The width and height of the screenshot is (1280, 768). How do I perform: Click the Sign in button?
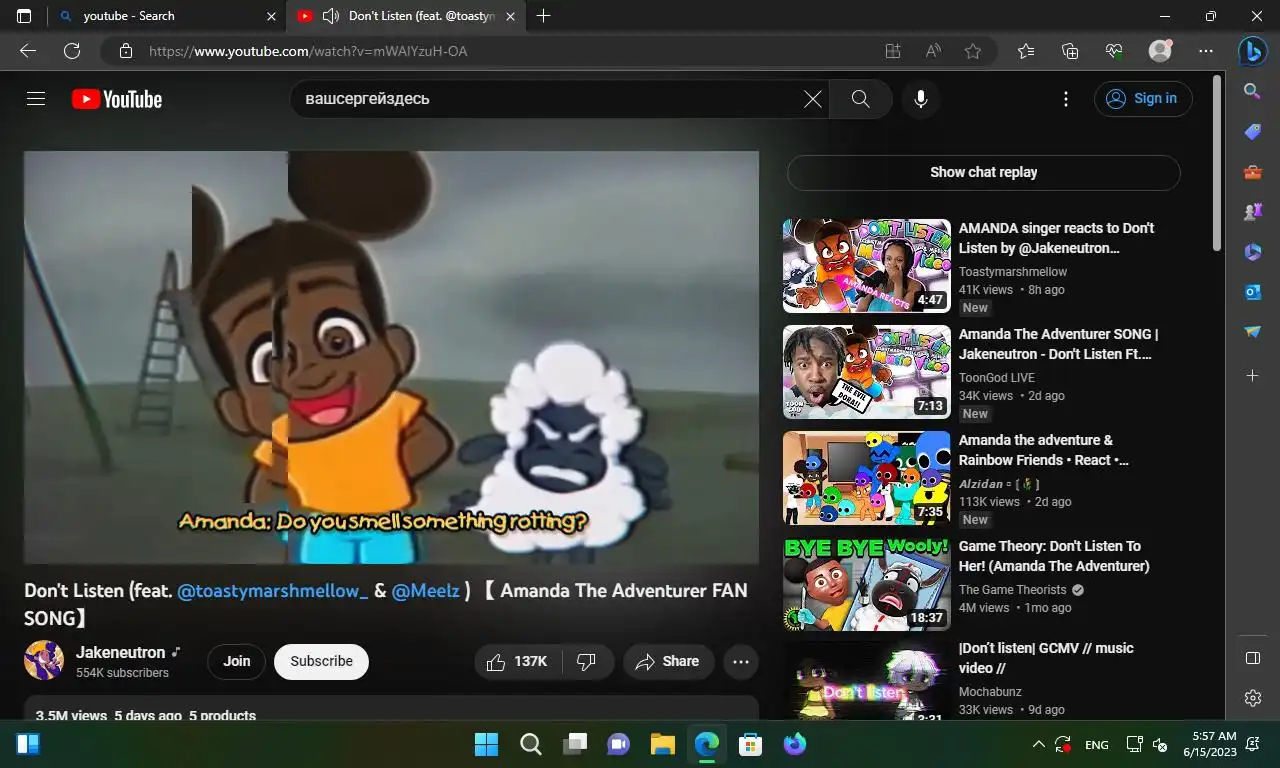[x=1143, y=98]
